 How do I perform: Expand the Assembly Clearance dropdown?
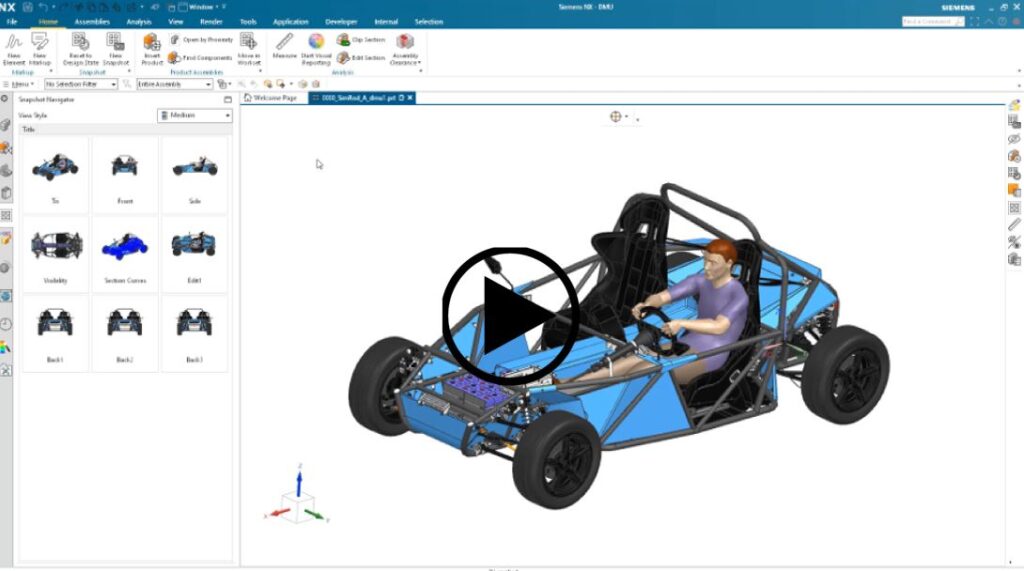click(405, 48)
